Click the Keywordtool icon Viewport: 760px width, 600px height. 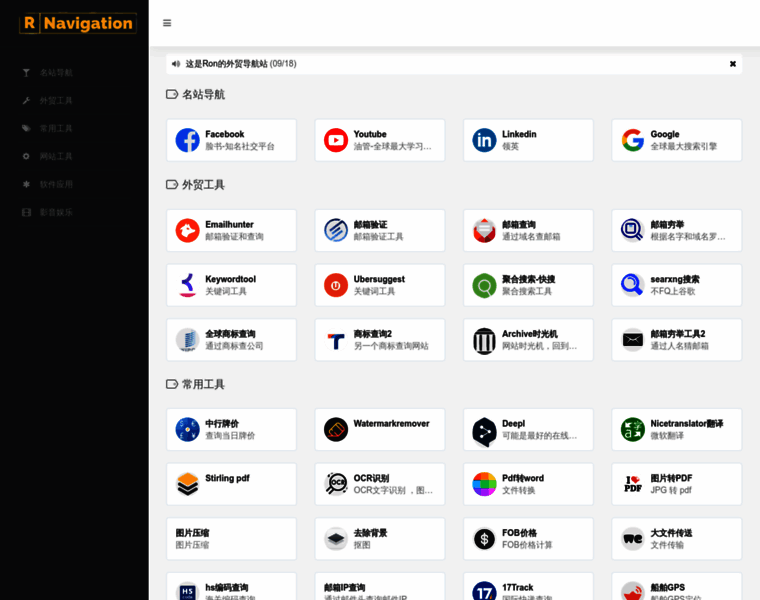pos(188,285)
